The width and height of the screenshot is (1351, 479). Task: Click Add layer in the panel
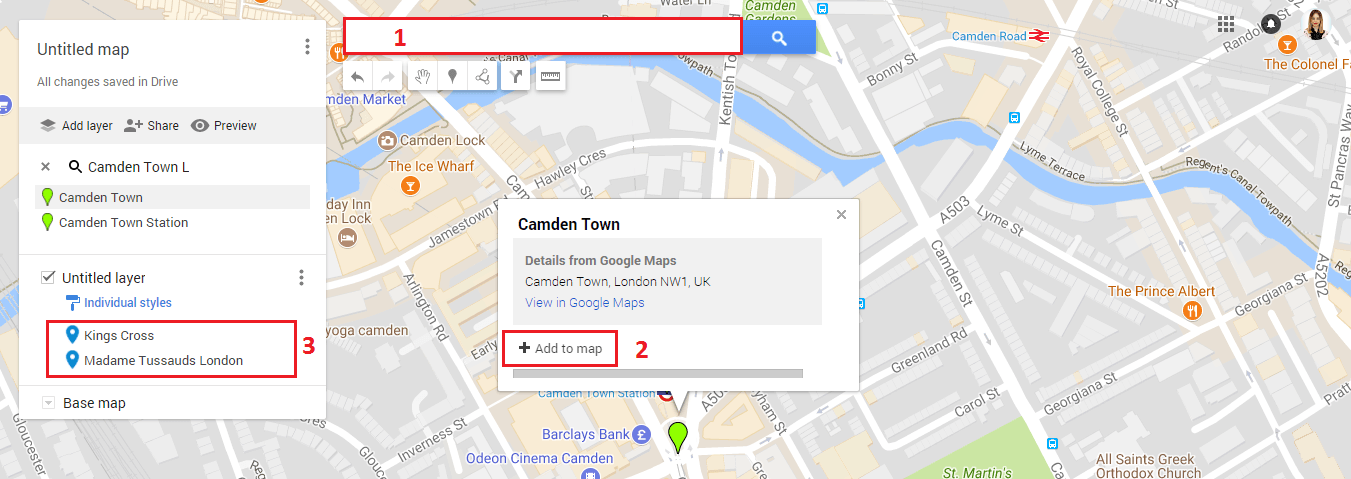coord(76,126)
